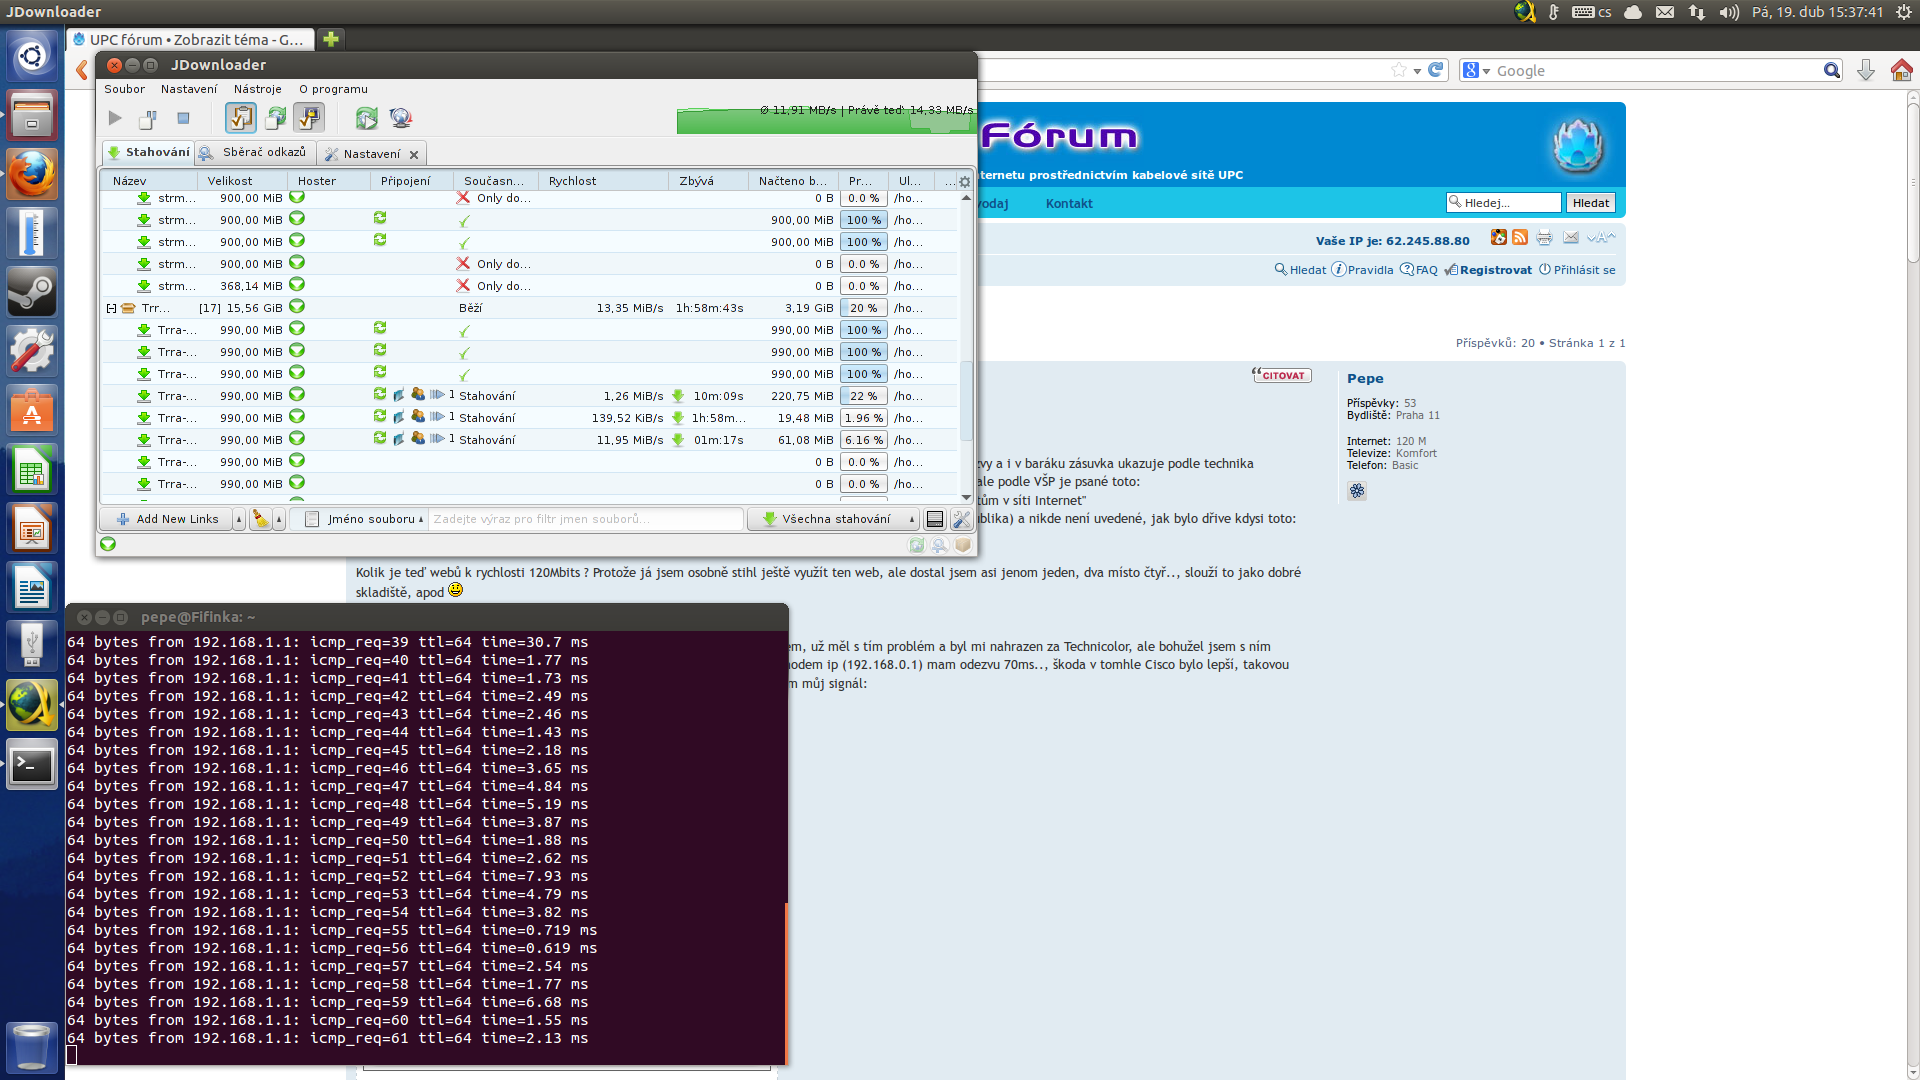Image resolution: width=1920 pixels, height=1080 pixels.
Task: Toggle premium enable toolbar button
Action: [x=309, y=118]
